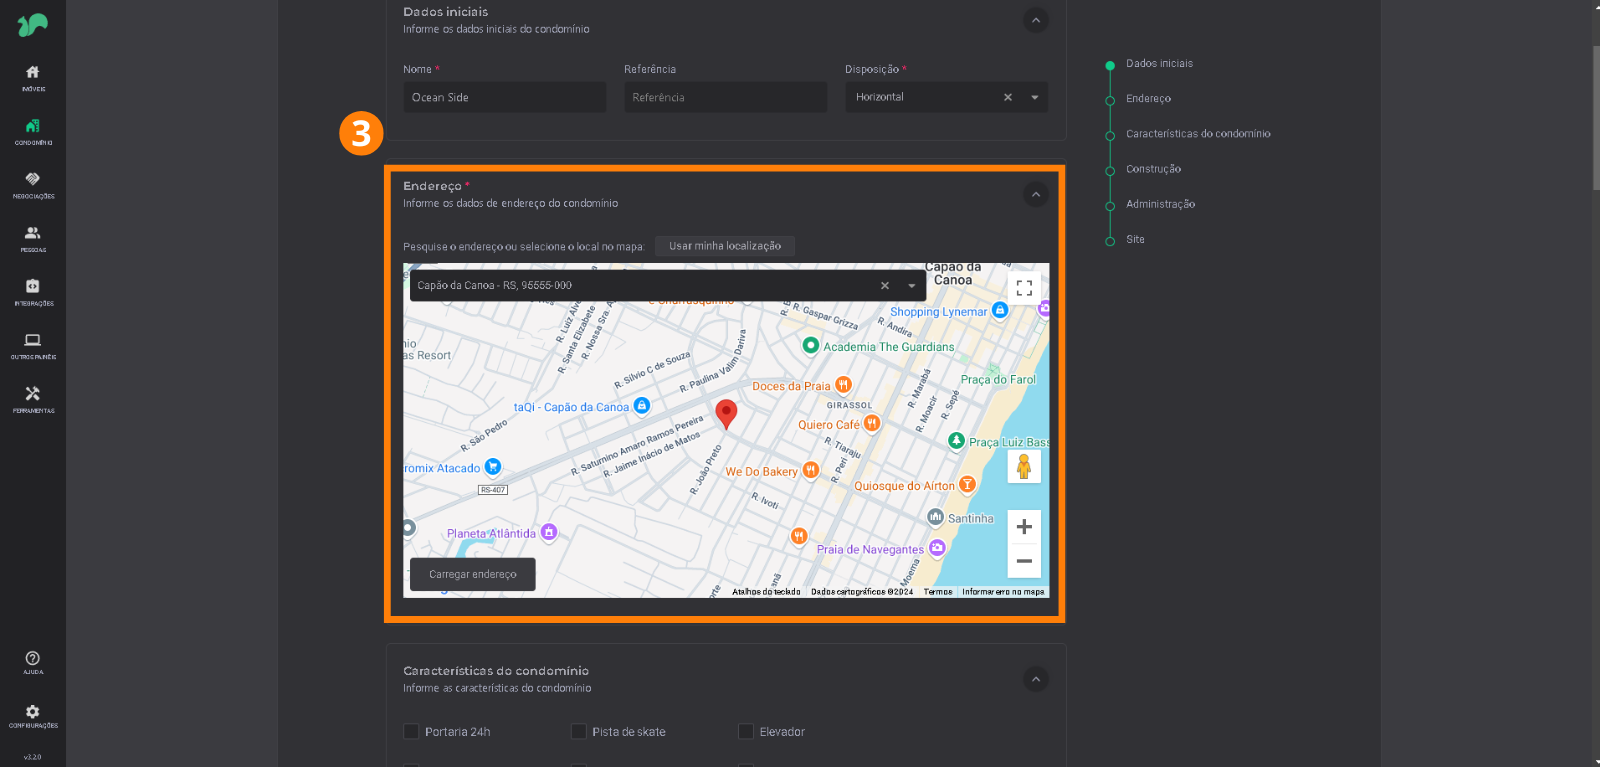Toggle the map fullscreen view
1600x767 pixels.
1024,288
